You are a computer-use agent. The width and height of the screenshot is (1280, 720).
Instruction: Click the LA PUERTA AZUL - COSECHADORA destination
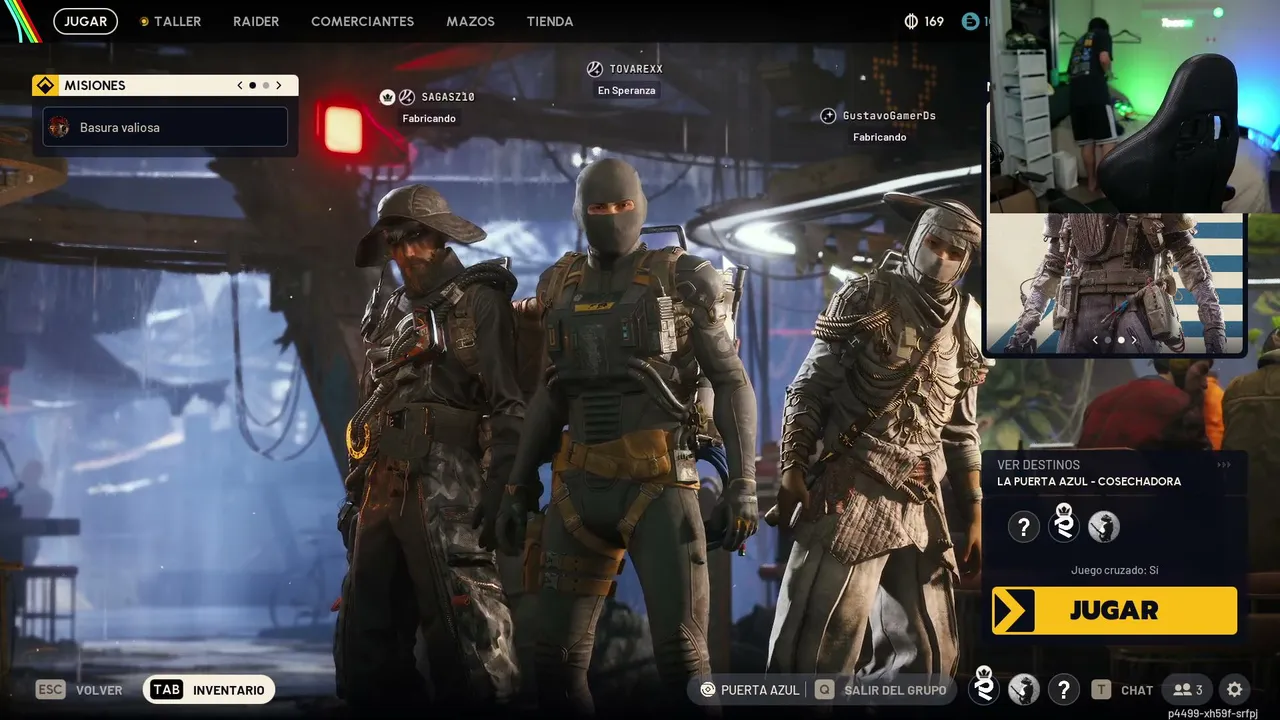pyautogui.click(x=1089, y=481)
